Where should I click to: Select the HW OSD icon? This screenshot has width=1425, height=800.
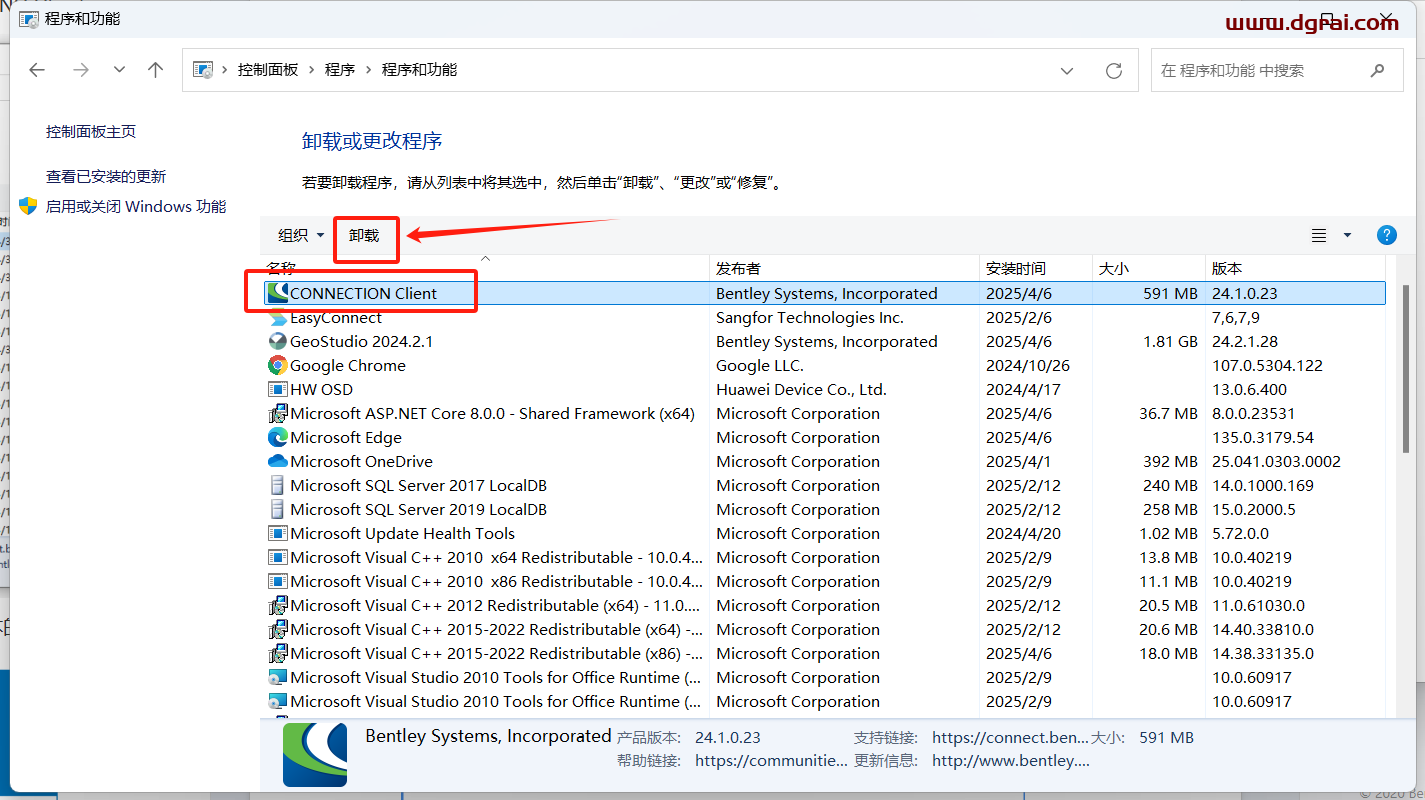point(278,389)
